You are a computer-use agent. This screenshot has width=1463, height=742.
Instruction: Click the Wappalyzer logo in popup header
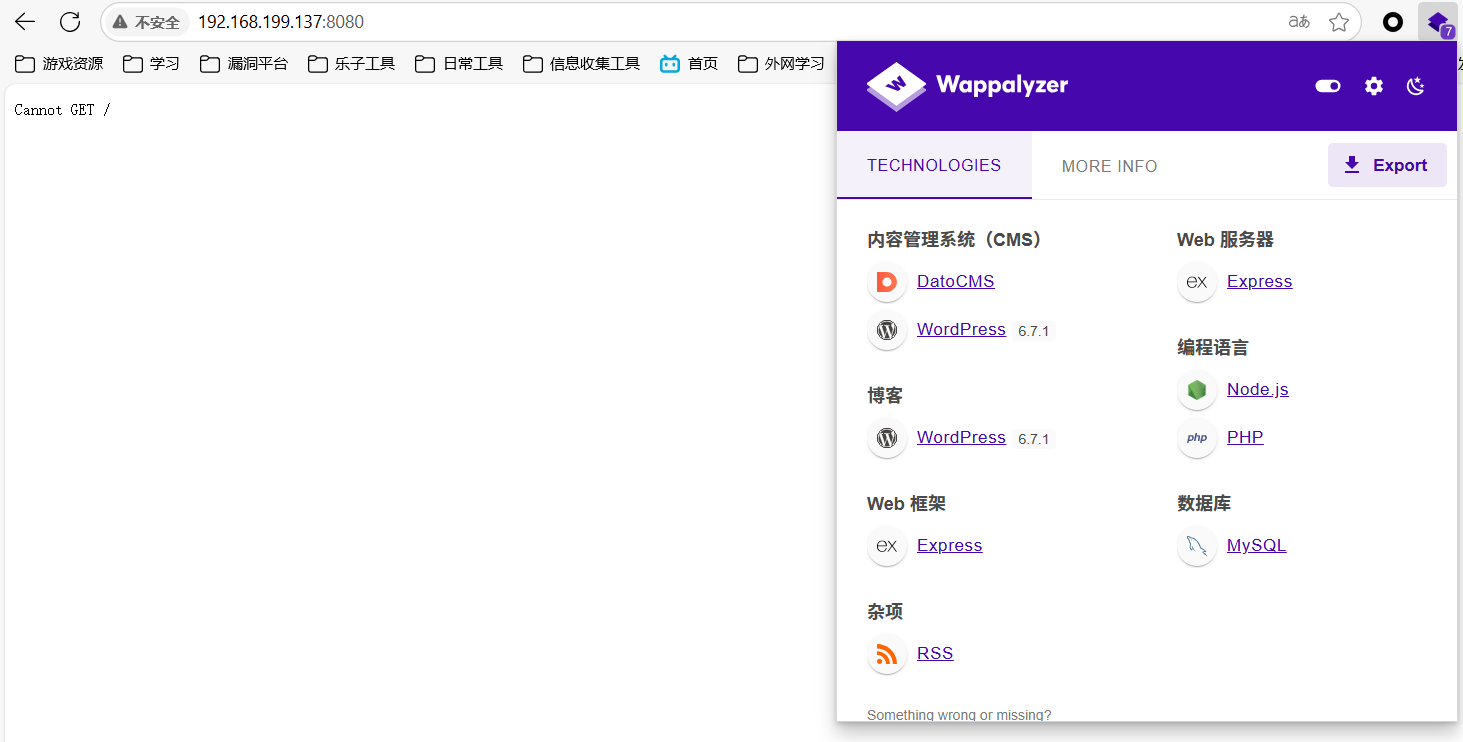click(x=968, y=85)
